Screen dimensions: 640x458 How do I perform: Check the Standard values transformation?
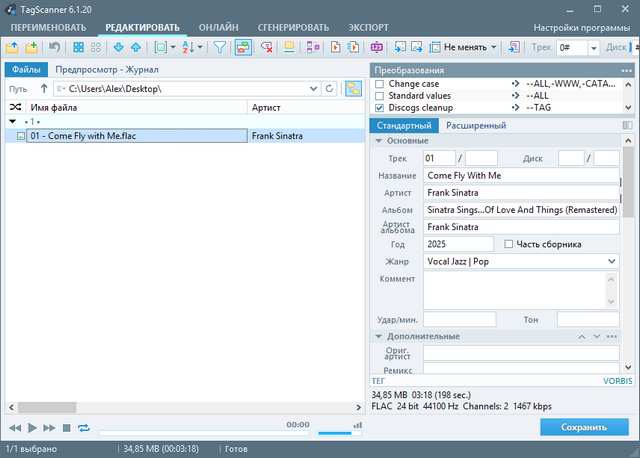(x=379, y=95)
